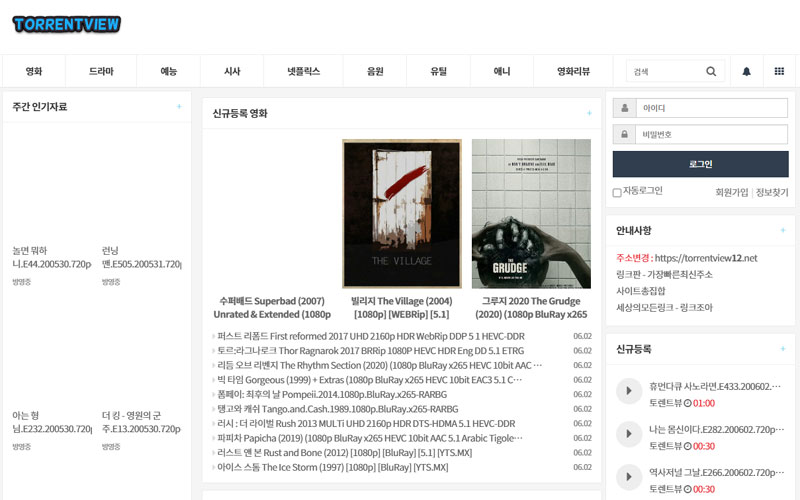Click the lock icon beside 비밀번호 field
800x500 pixels.
(x=624, y=134)
